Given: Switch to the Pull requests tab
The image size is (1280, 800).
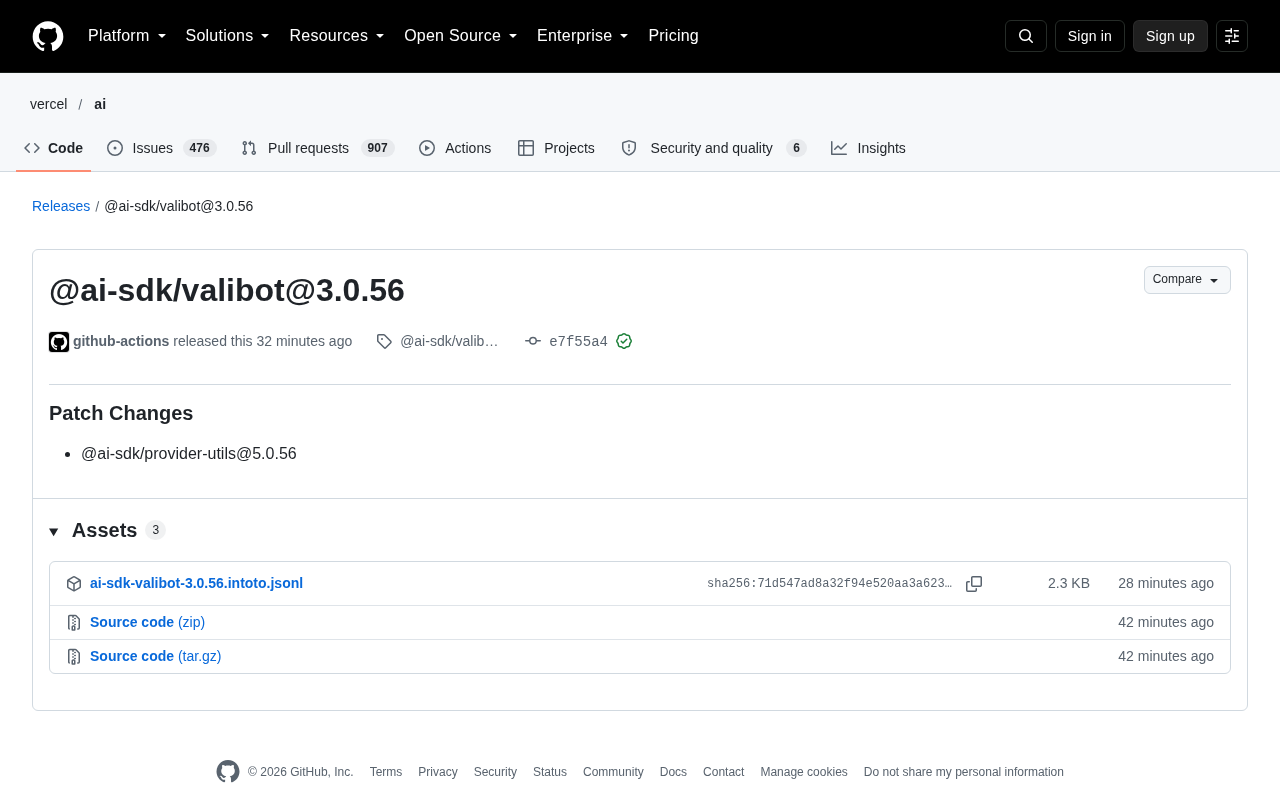Looking at the screenshot, I should (318, 148).
